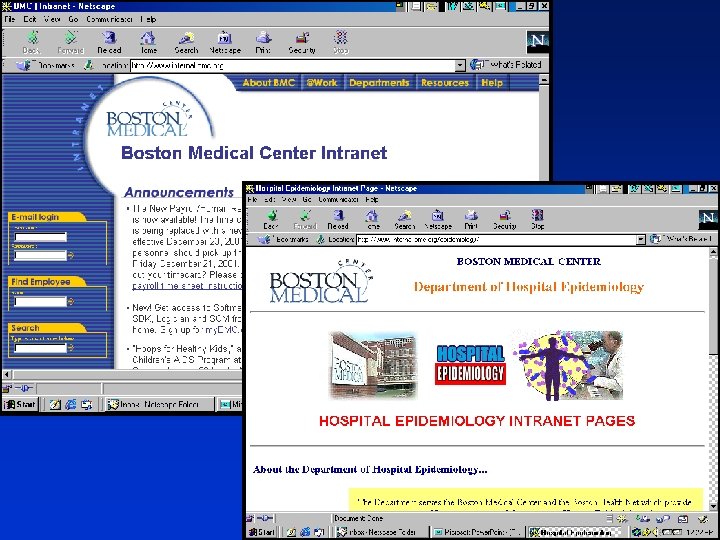Click E-mail login password field
The image size is (720, 540).
coord(40,255)
